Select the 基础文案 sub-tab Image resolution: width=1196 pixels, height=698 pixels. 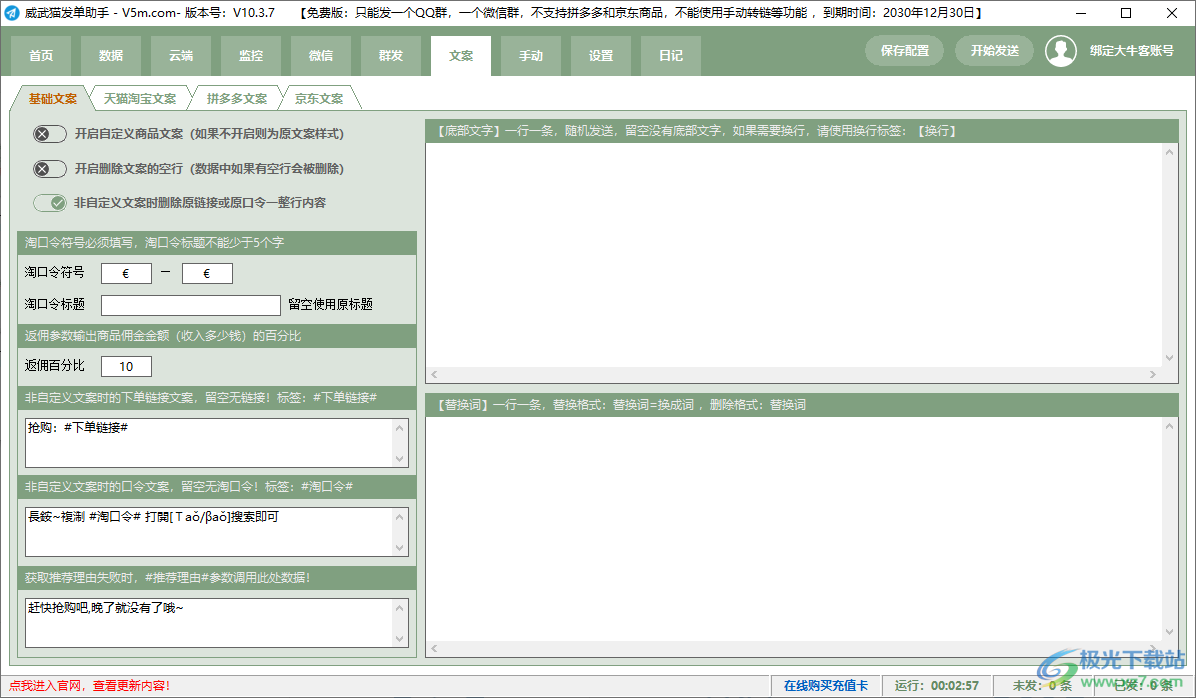(53, 98)
